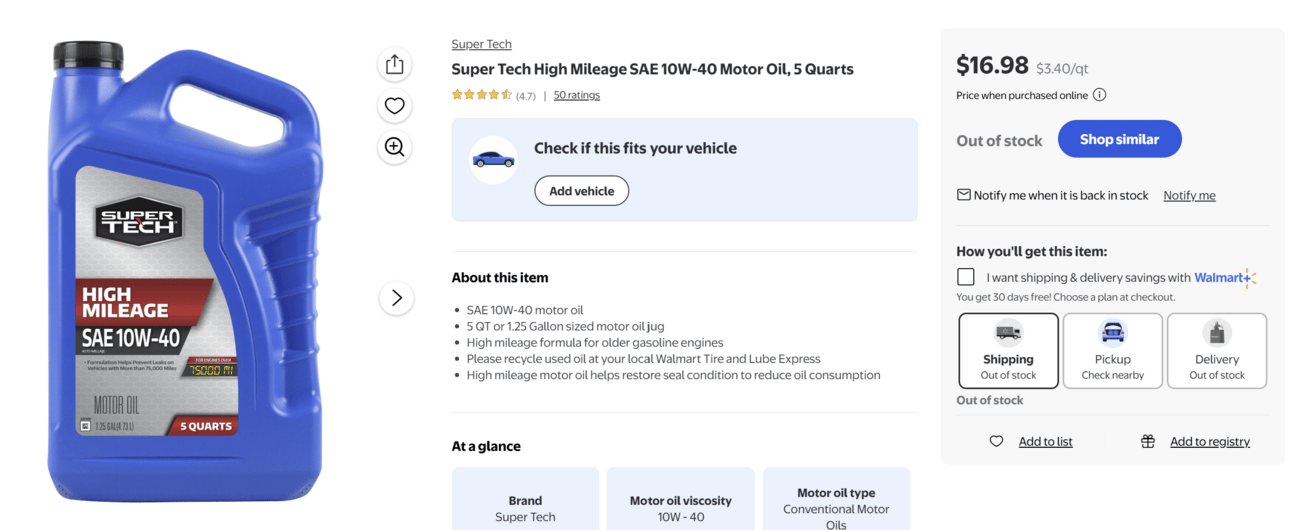Open the Super Tech brand link

(481, 44)
